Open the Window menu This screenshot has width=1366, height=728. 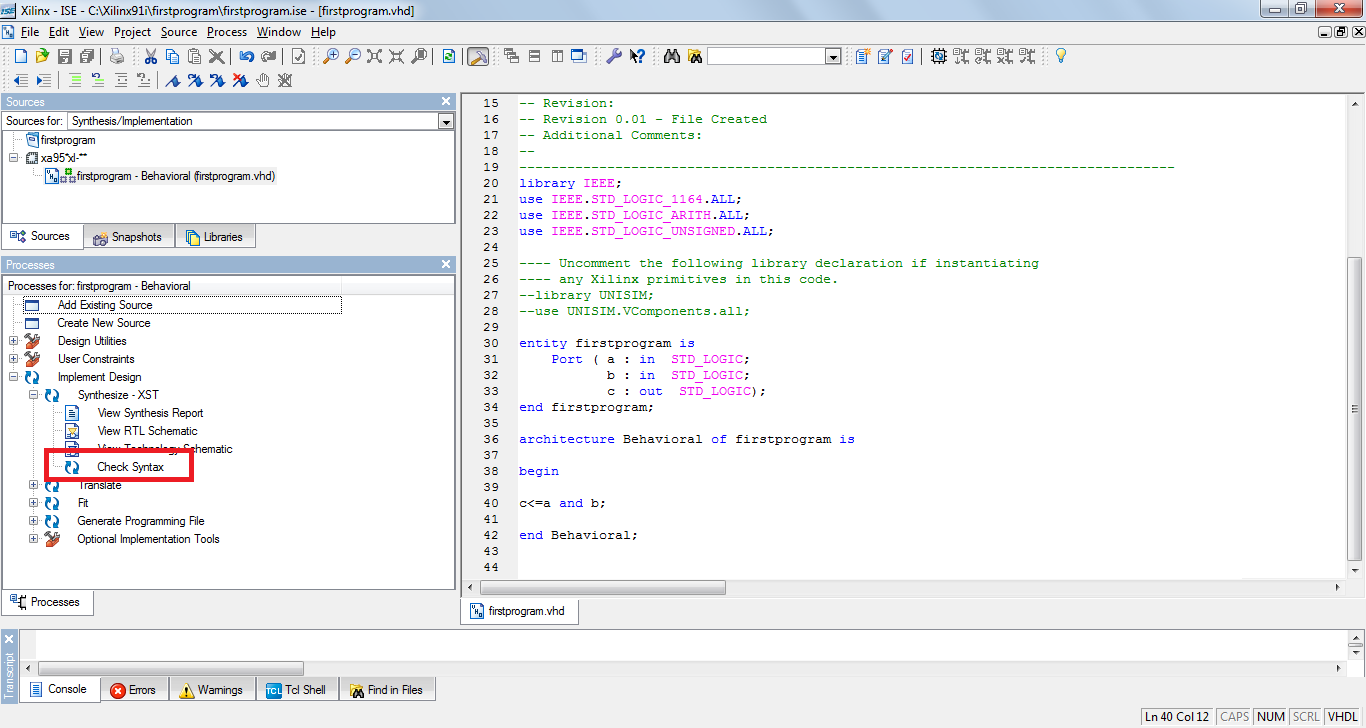[x=279, y=32]
